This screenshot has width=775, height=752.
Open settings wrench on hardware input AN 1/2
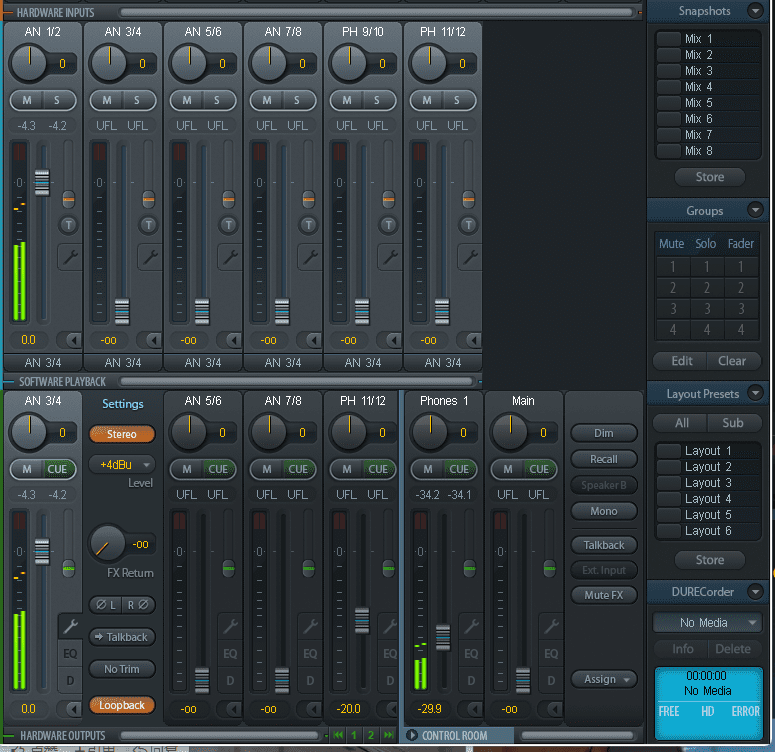click(x=70, y=257)
